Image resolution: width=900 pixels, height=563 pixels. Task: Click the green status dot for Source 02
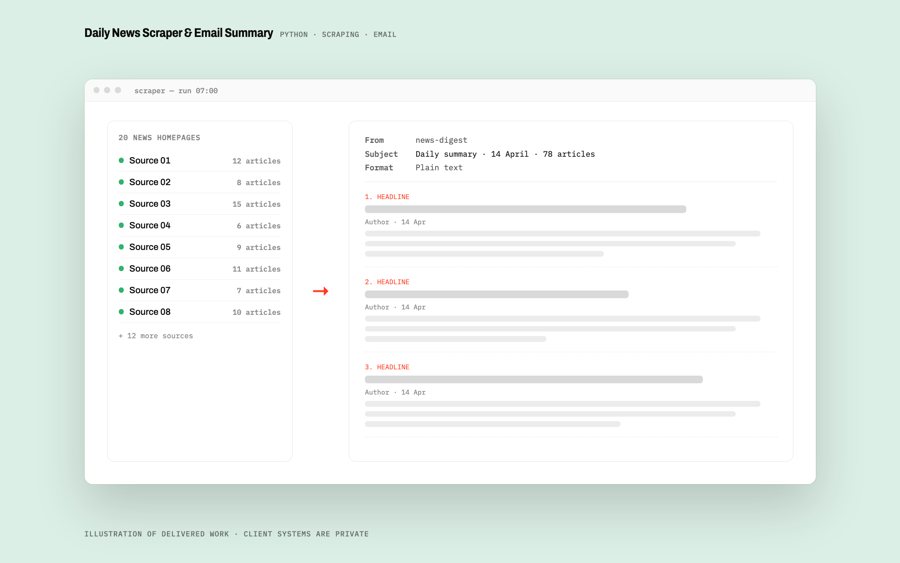[121, 182]
